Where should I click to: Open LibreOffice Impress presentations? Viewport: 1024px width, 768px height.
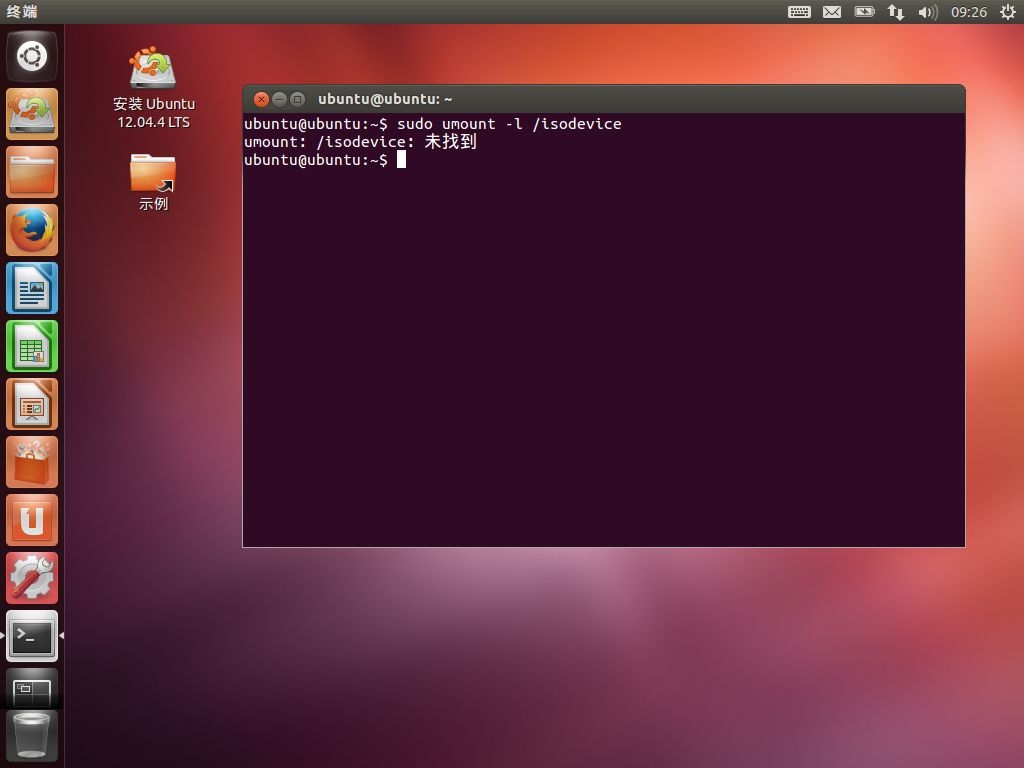(32, 404)
